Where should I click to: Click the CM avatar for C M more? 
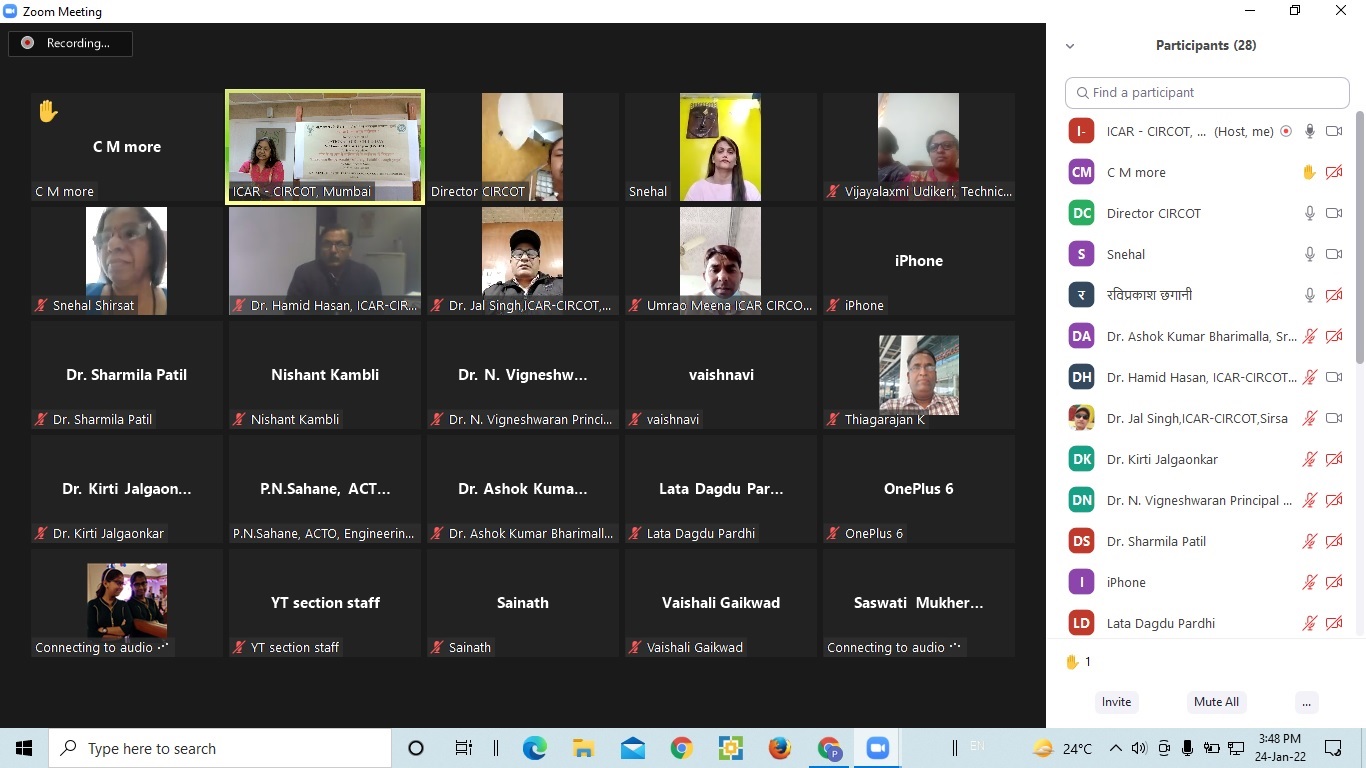coord(1081,172)
